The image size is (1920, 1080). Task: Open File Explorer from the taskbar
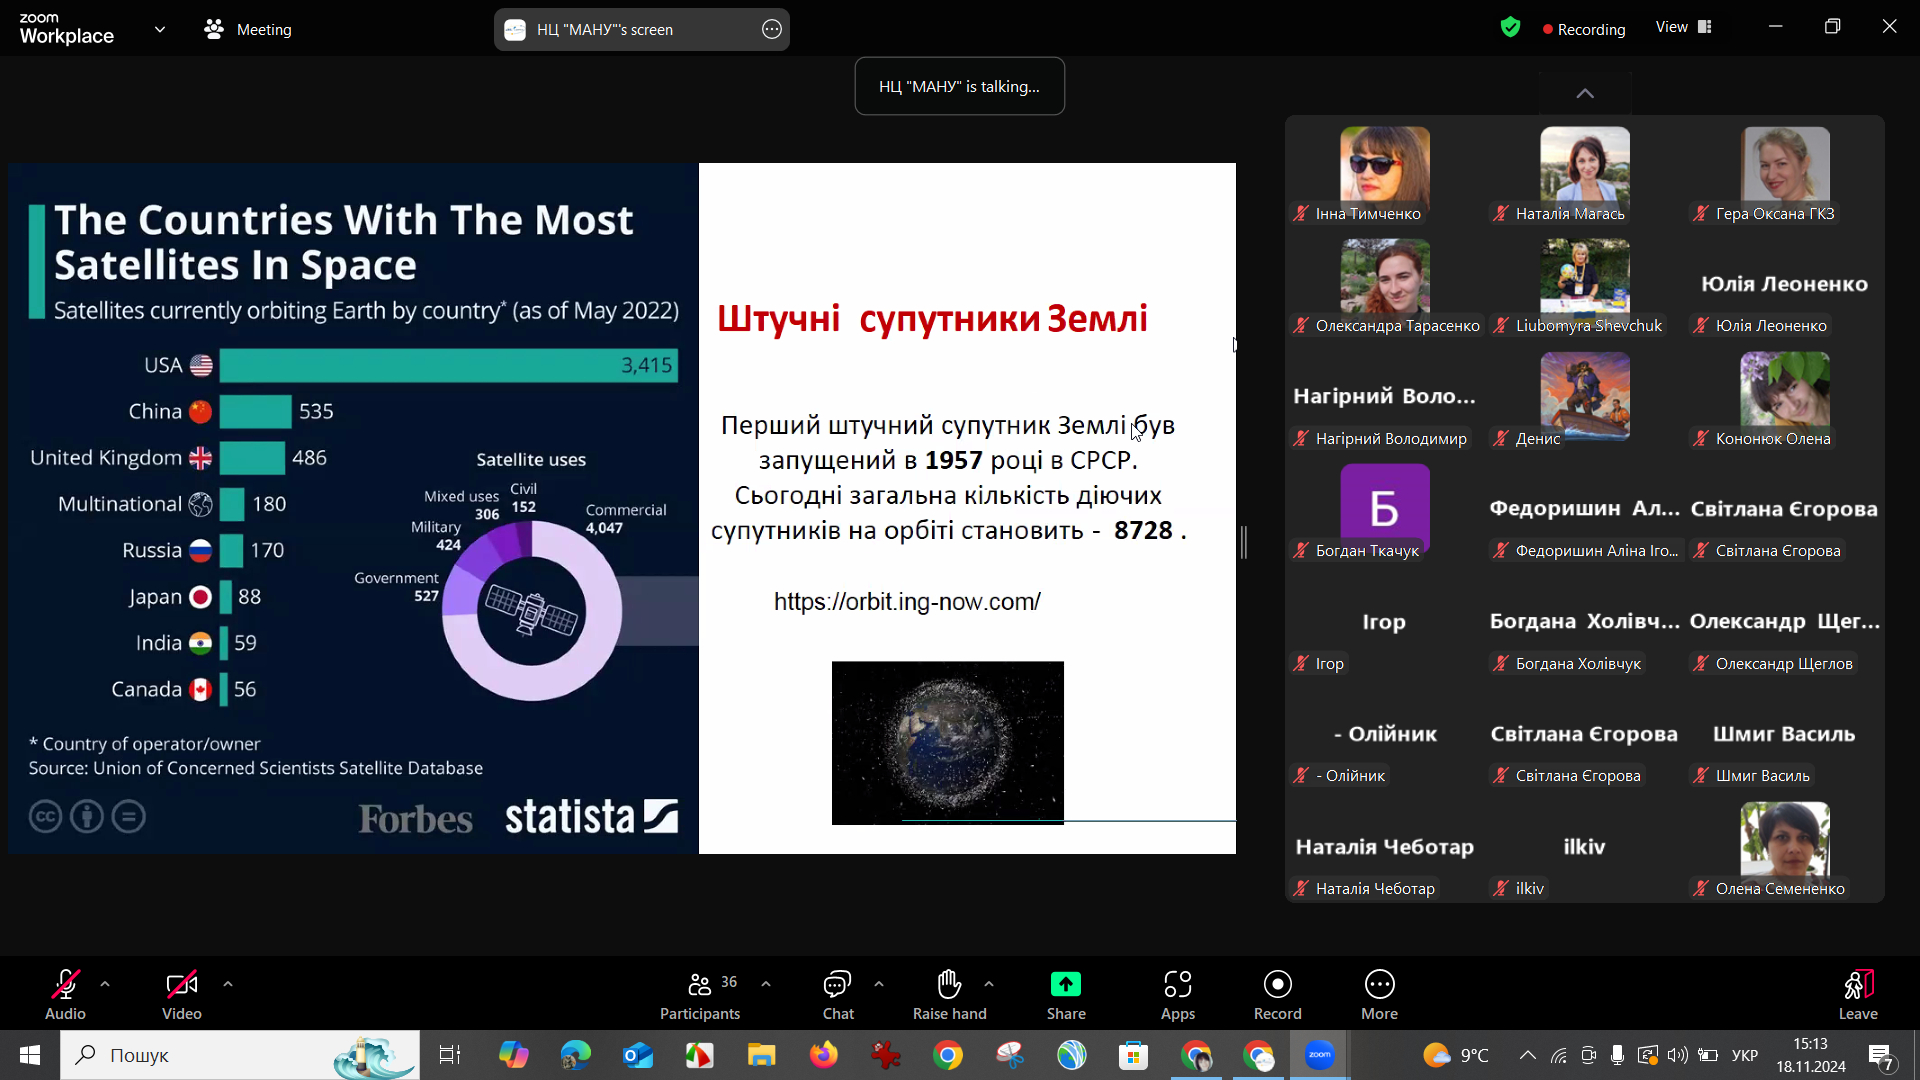click(x=761, y=1055)
